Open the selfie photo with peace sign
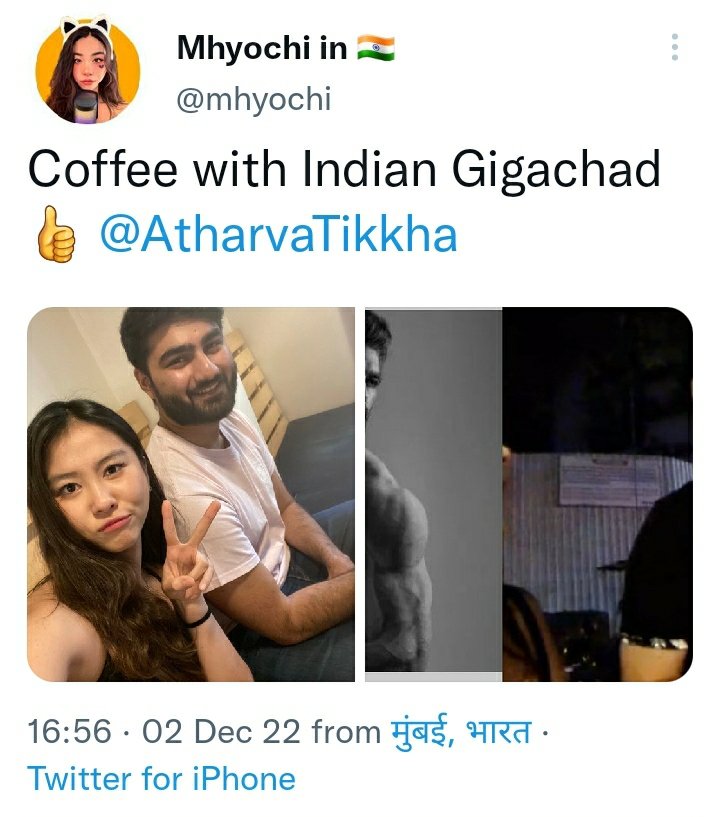 click(191, 494)
